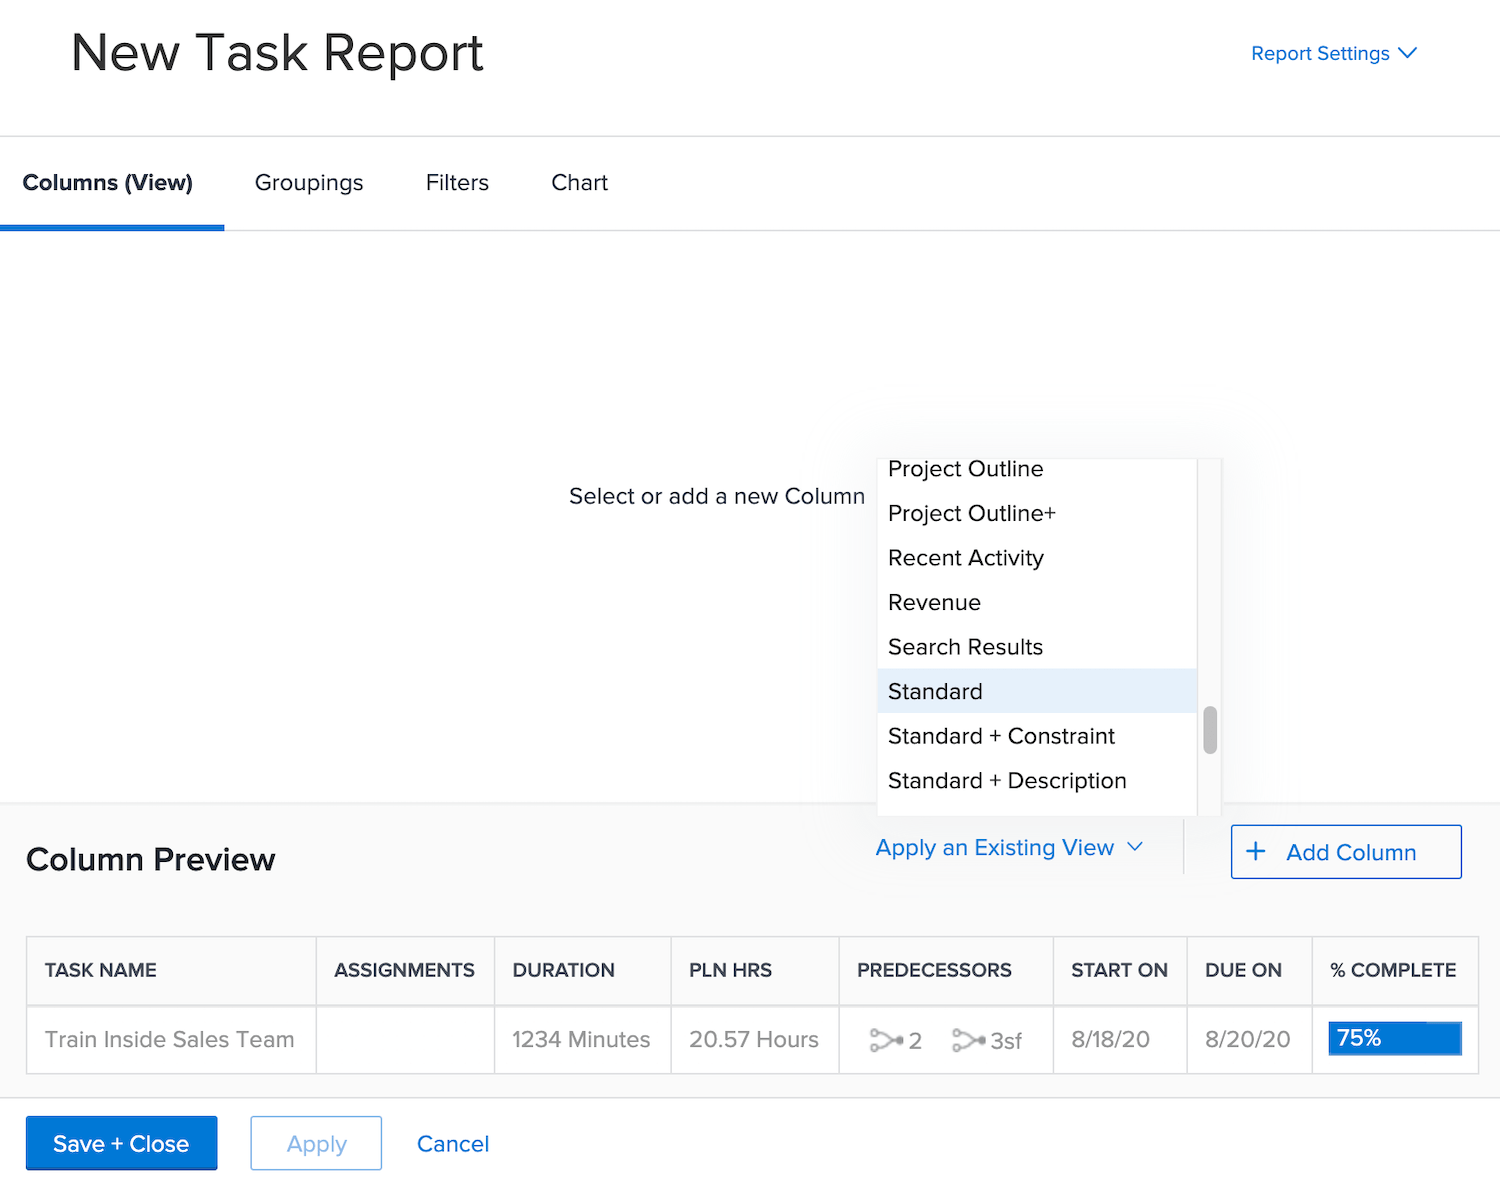Image resolution: width=1500 pixels, height=1186 pixels.
Task: Select Search Results view option
Action: (x=1037, y=647)
